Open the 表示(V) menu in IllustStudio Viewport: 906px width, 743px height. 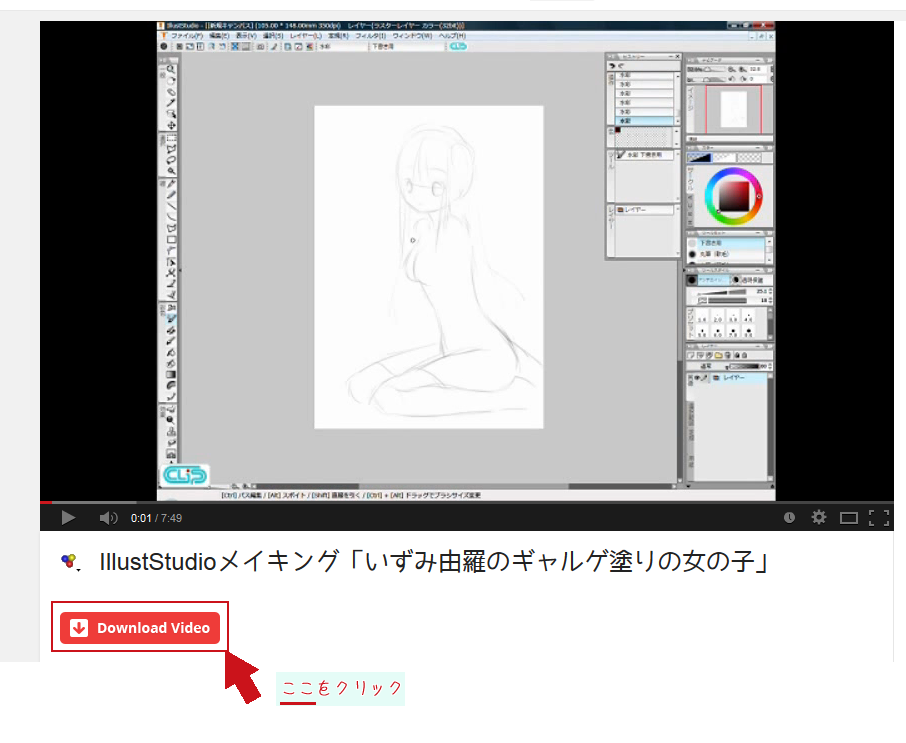(x=246, y=36)
